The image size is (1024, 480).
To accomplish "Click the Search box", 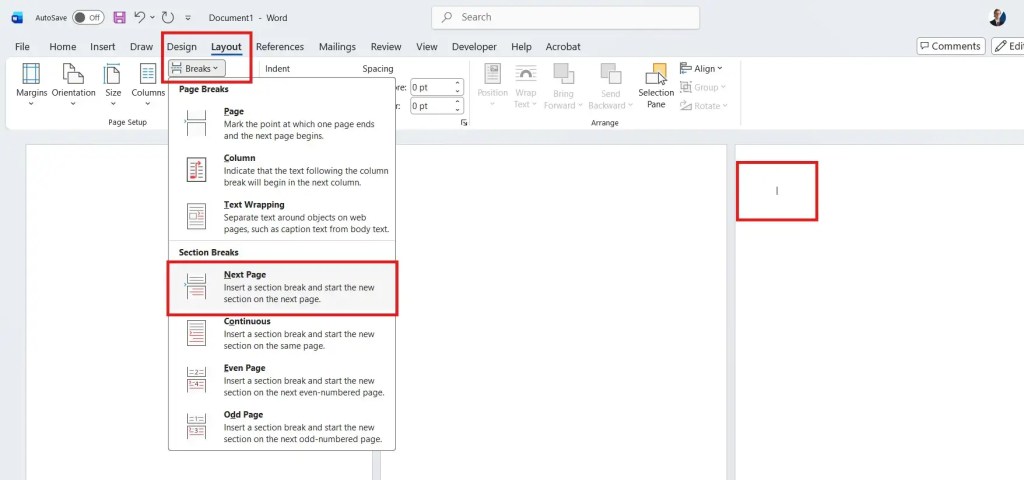I will coord(566,18).
